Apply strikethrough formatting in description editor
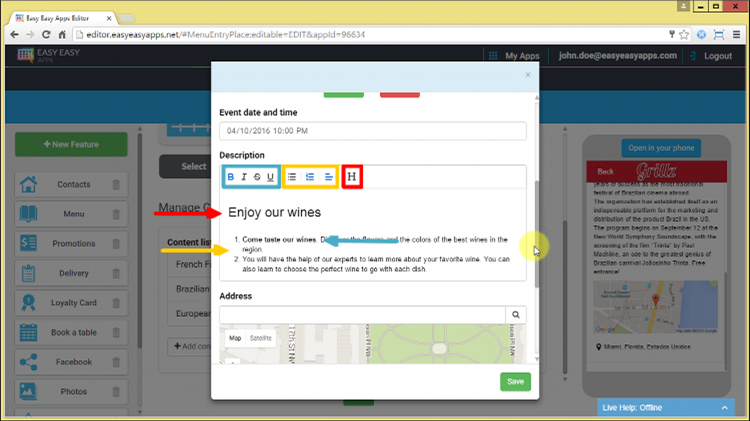 click(257, 177)
